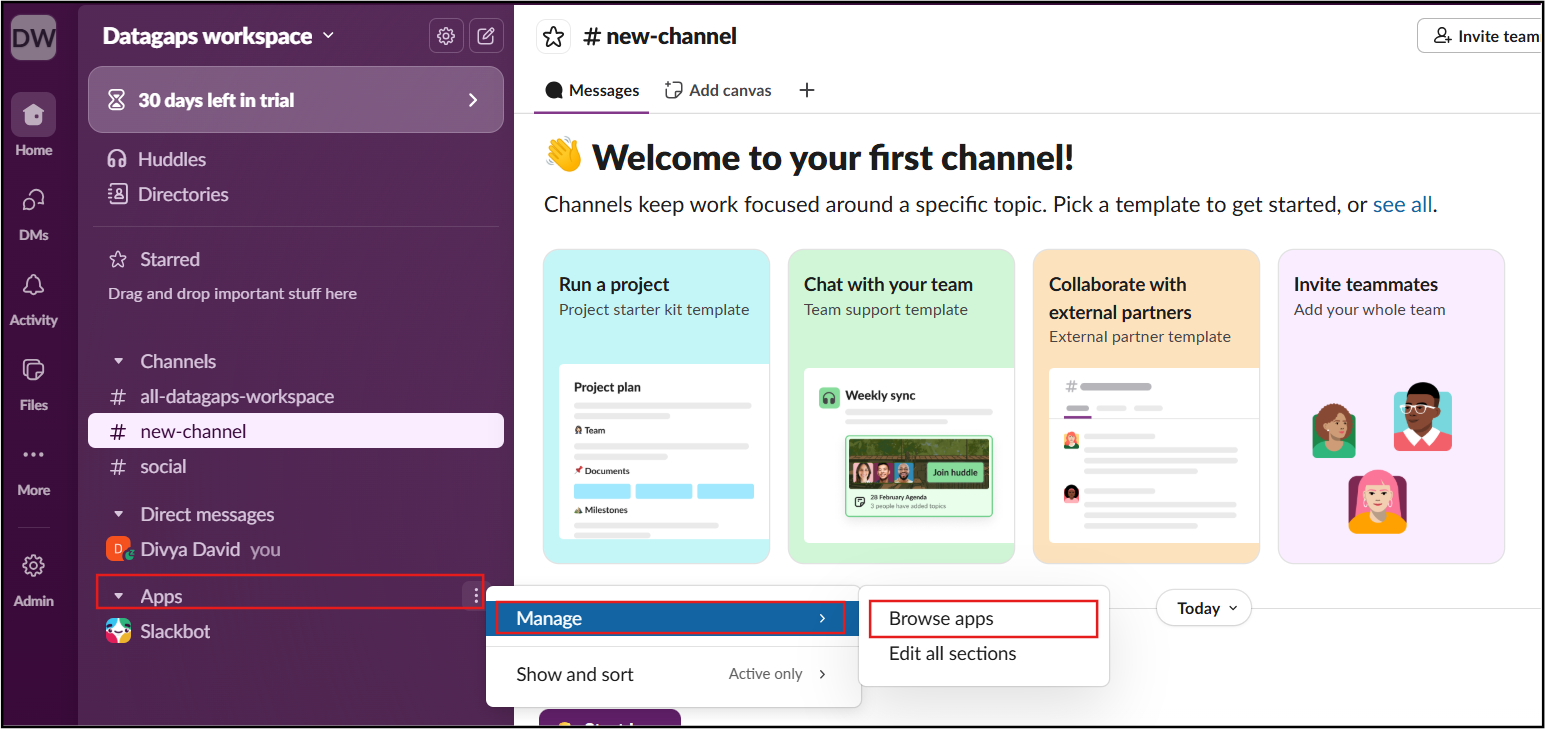Open the social channel
This screenshot has height=729, width=1545.
point(296,466)
